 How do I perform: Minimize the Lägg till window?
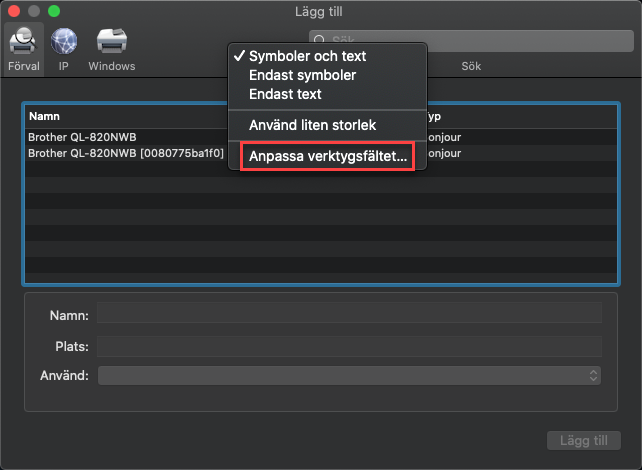point(34,11)
